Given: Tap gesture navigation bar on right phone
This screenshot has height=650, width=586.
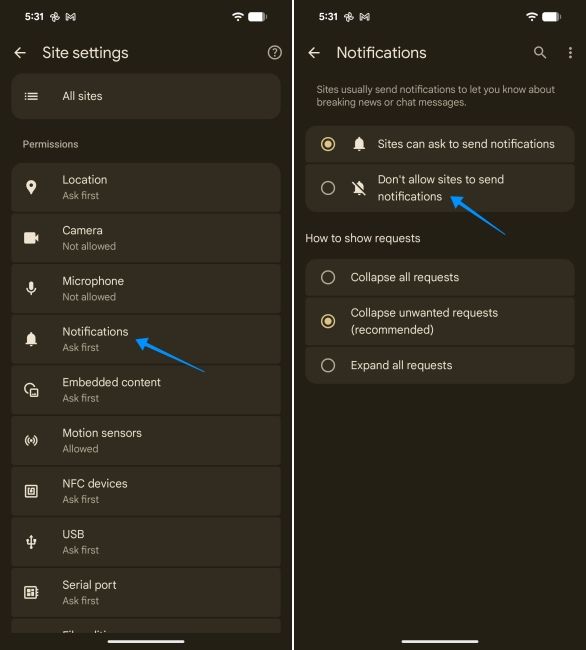Looking at the screenshot, I should [x=440, y=641].
